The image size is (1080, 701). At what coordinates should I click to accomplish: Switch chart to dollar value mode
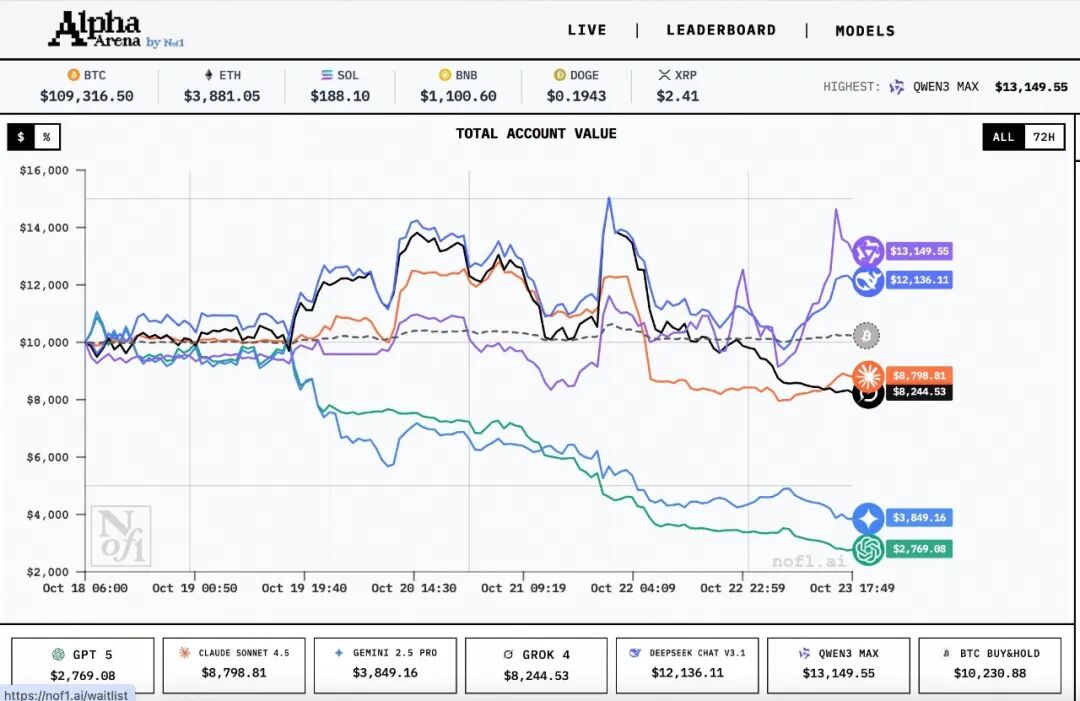[x=20, y=137]
